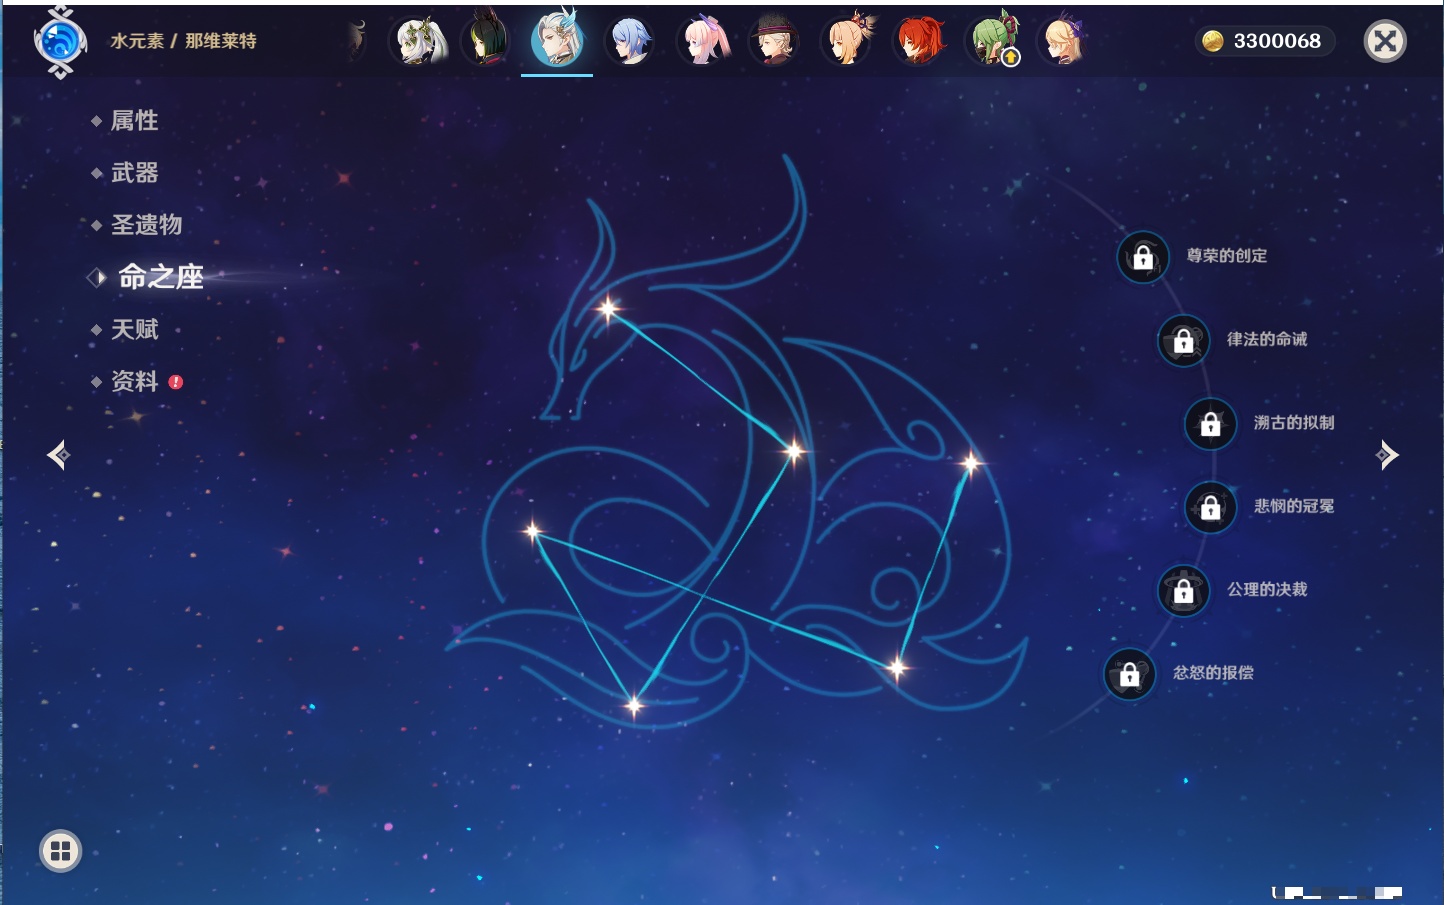Click the locked 律法的命诫 constellation icon
1444x905 pixels.
click(1184, 340)
